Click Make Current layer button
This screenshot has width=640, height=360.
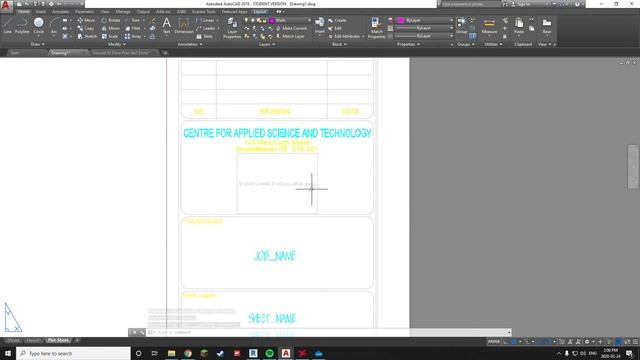pos(291,28)
